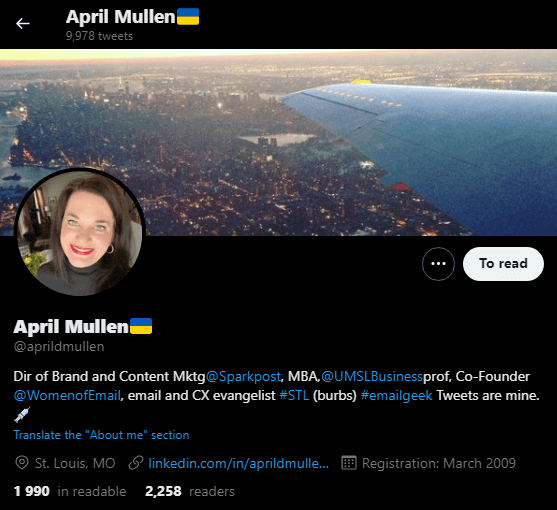View April Mullen's profile picture

[80, 232]
